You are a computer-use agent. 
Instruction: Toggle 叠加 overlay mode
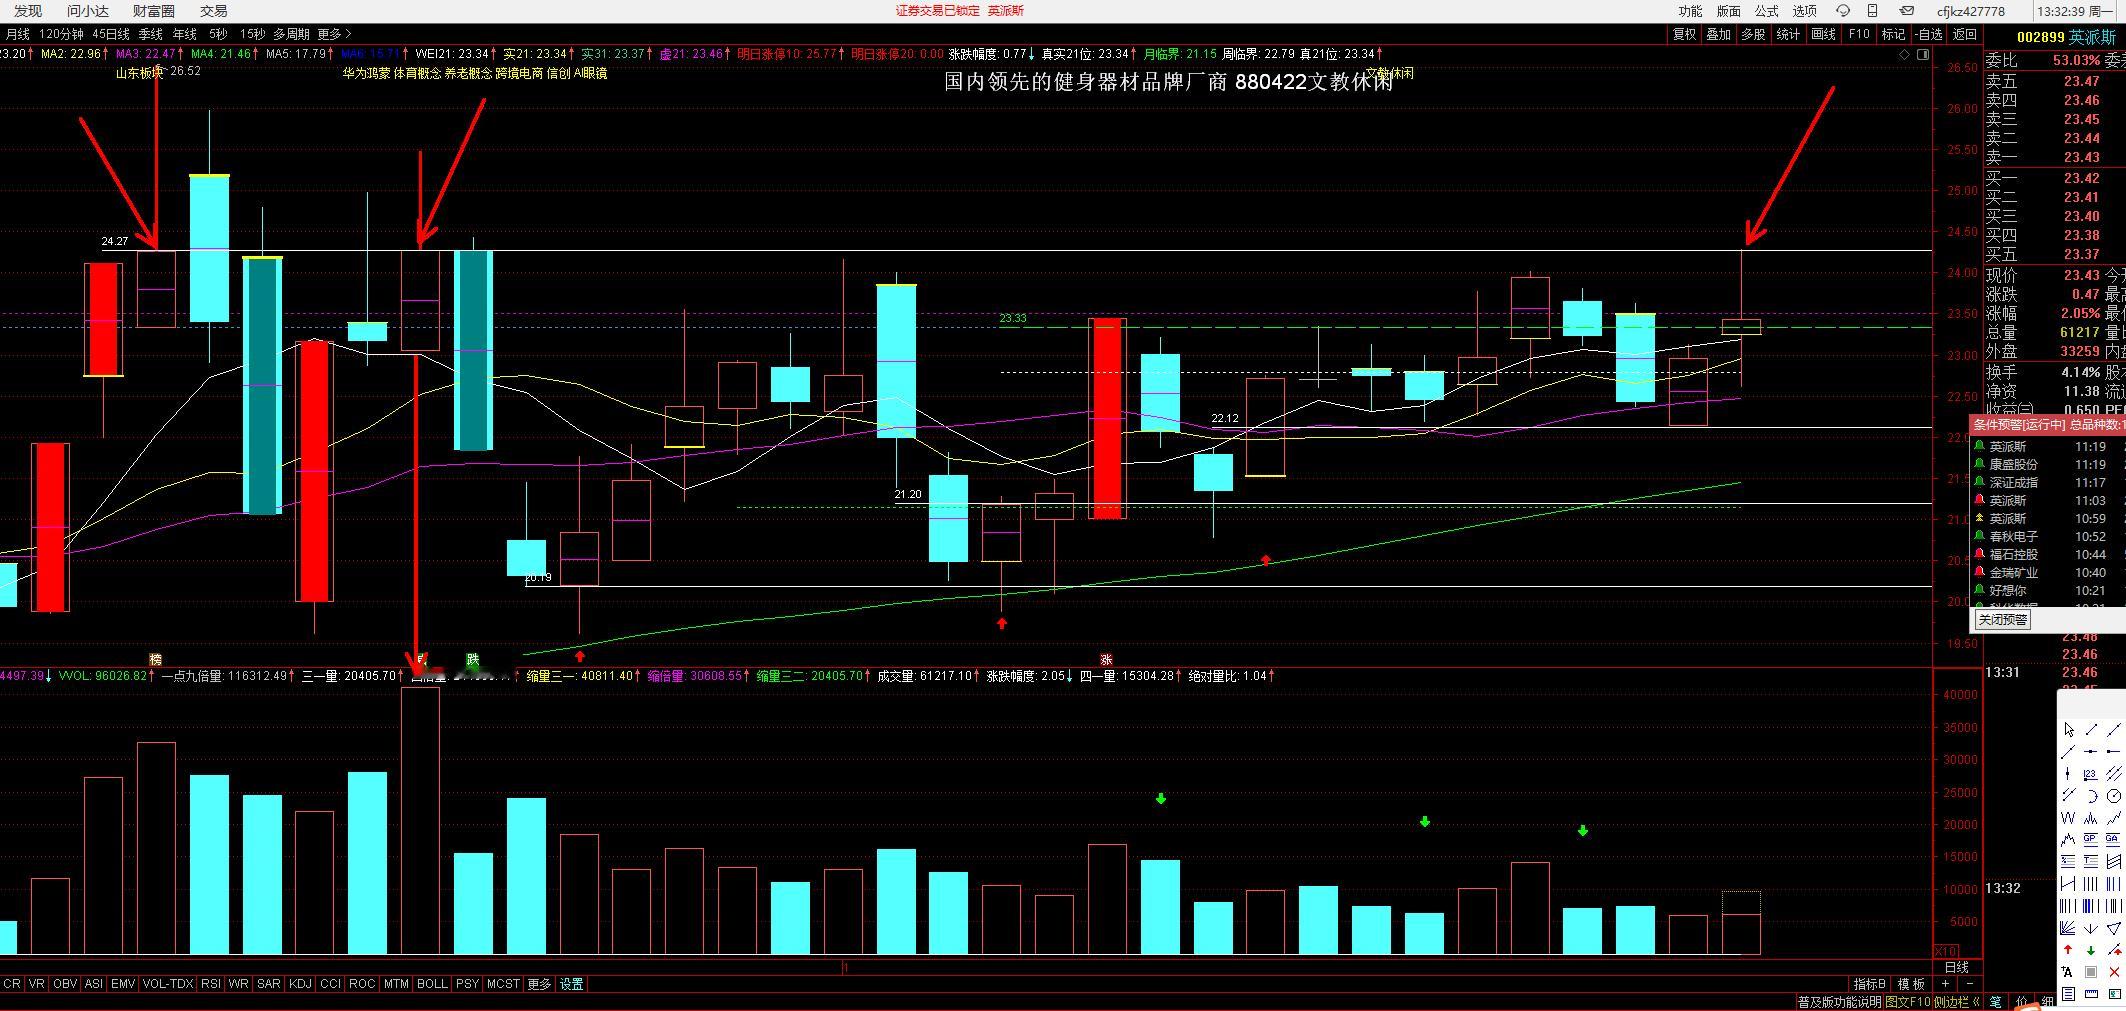[x=1719, y=34]
